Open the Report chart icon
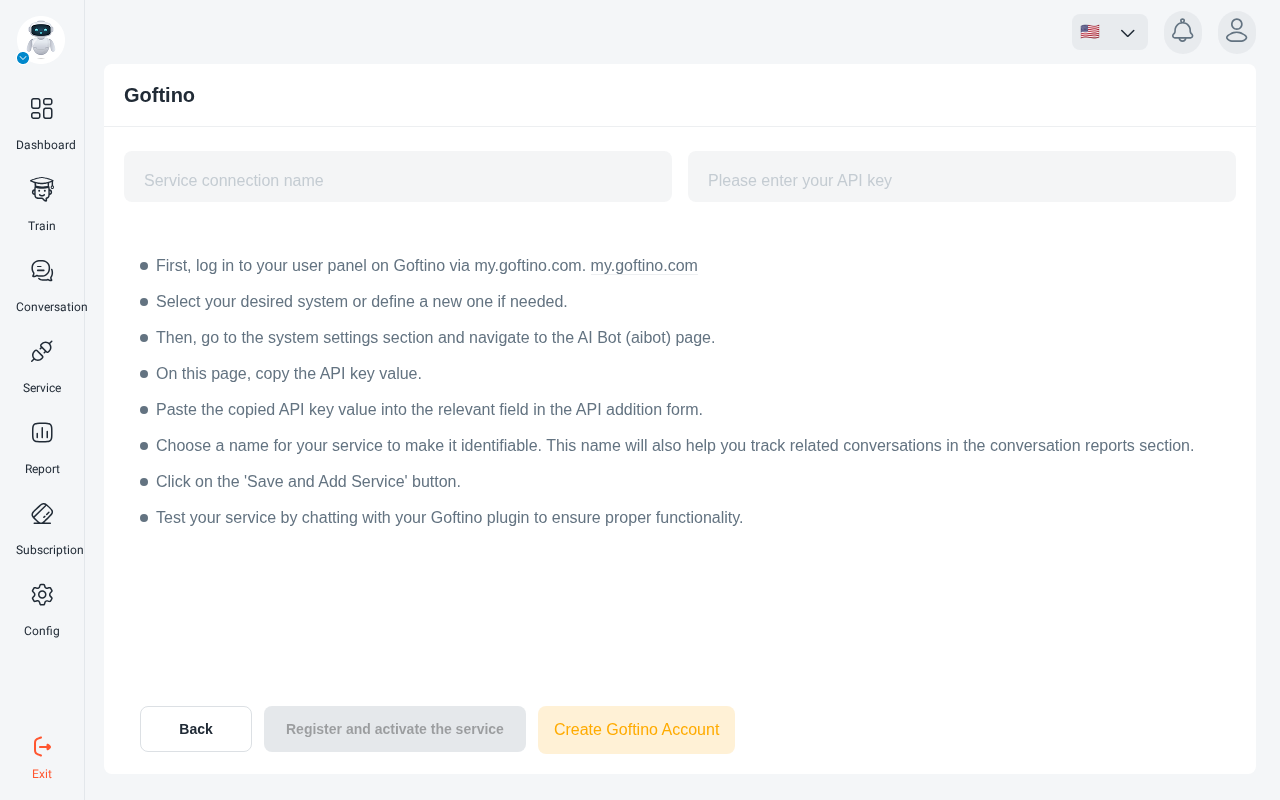 (x=42, y=432)
